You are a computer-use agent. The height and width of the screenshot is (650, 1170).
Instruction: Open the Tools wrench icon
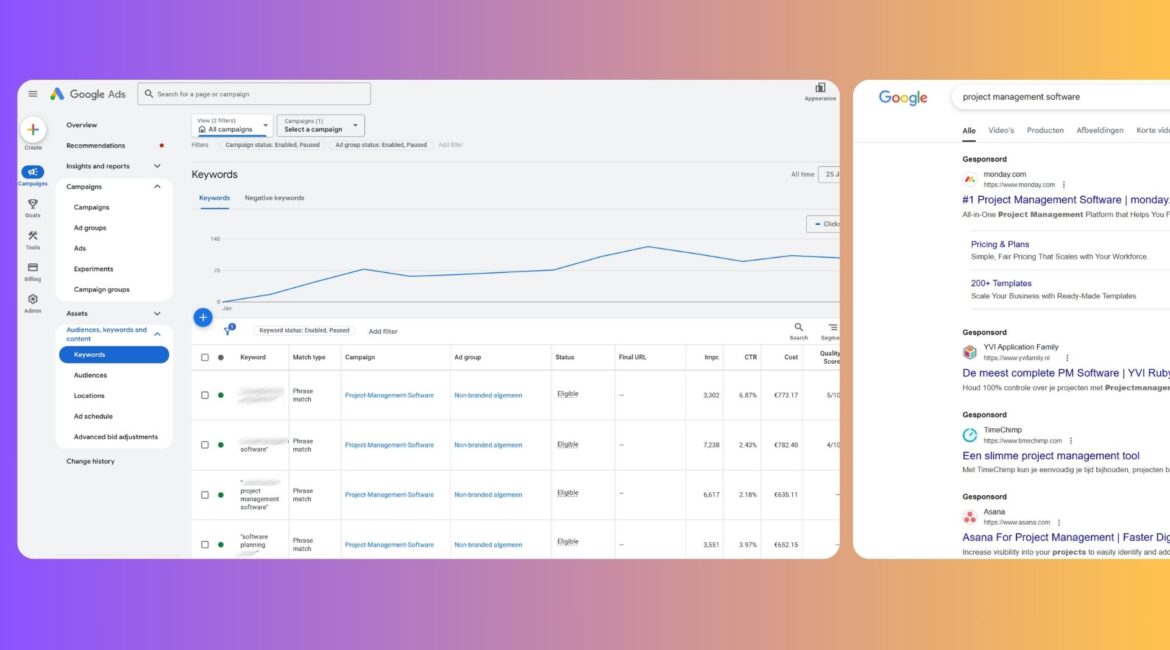pos(33,236)
